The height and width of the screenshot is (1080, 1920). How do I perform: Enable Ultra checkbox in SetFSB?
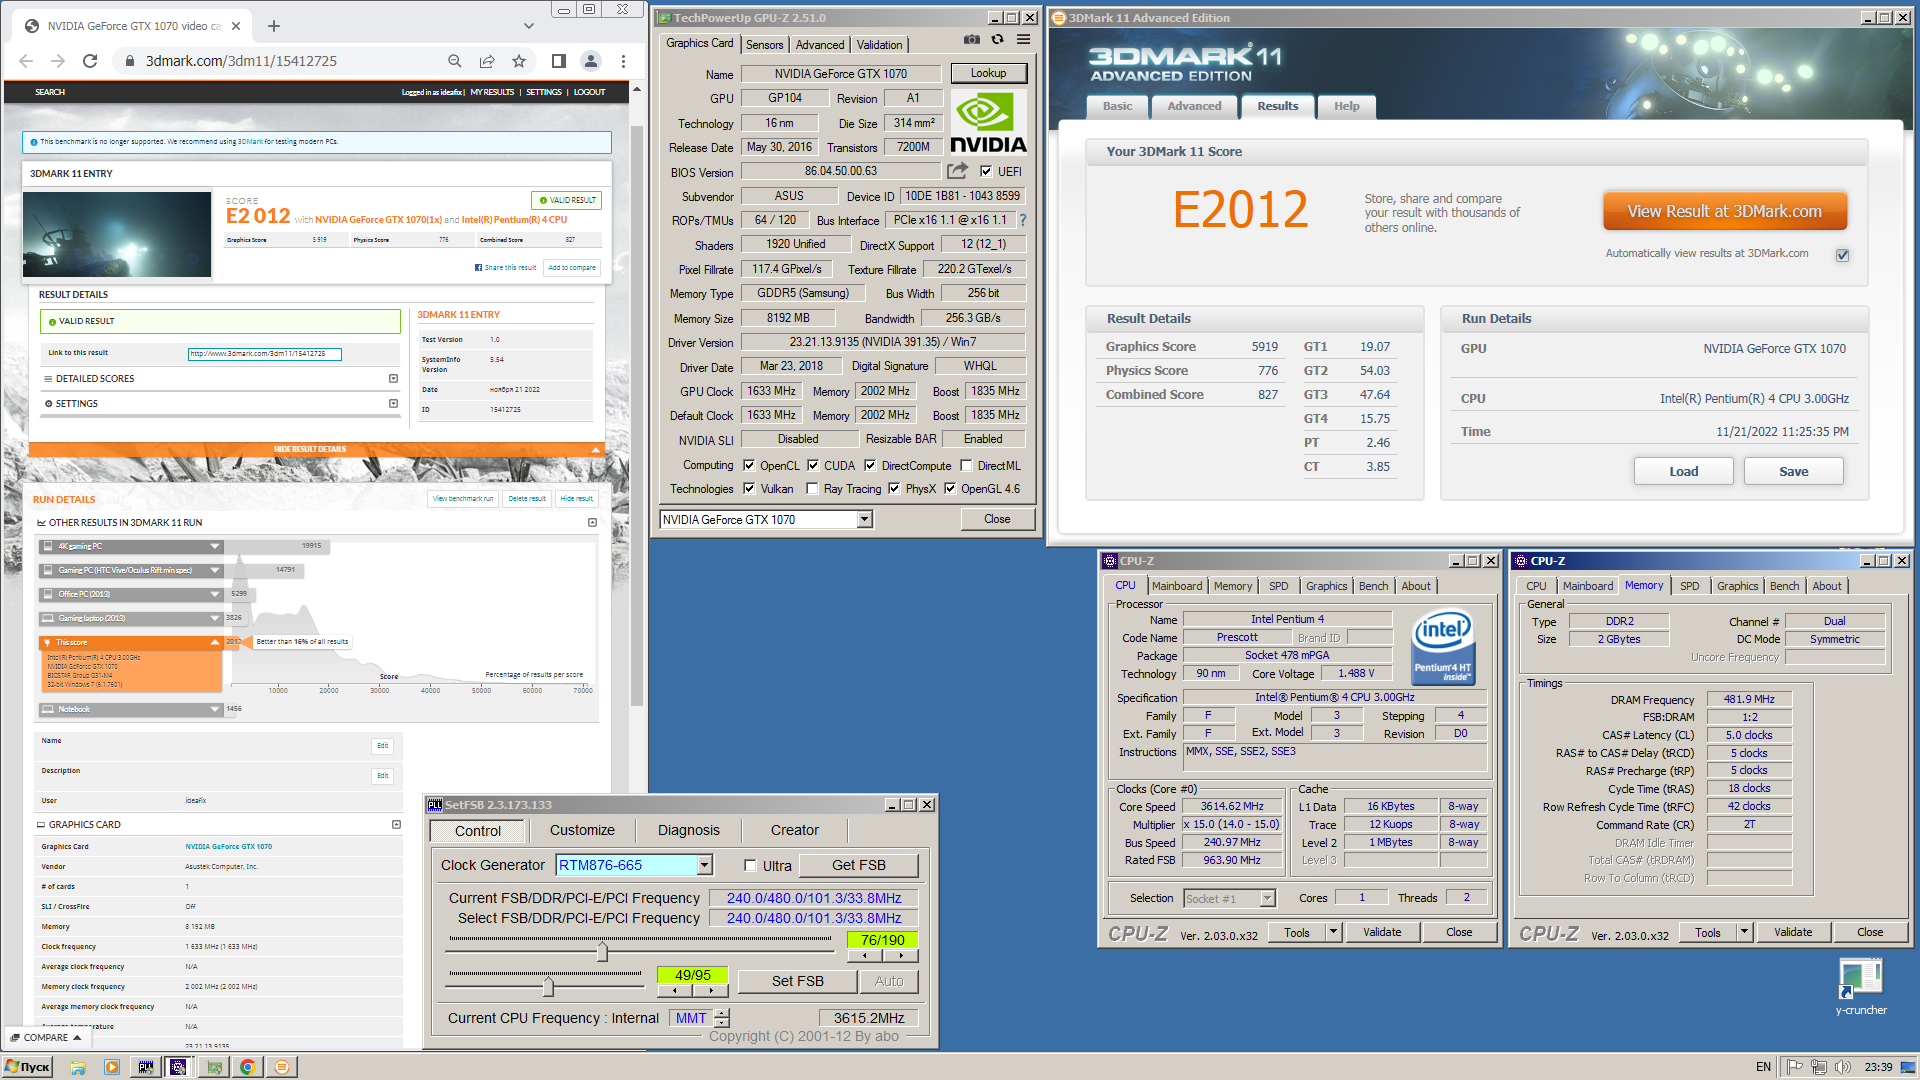point(750,866)
